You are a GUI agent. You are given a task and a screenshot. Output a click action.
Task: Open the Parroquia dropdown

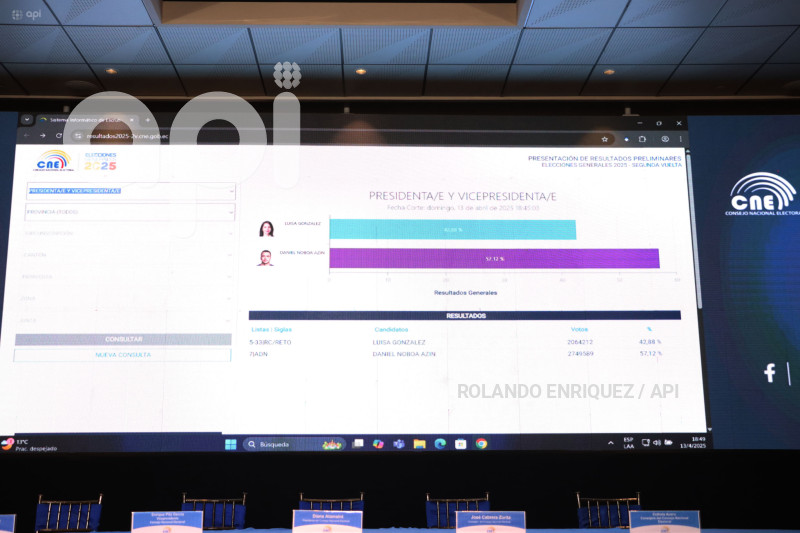click(126, 277)
